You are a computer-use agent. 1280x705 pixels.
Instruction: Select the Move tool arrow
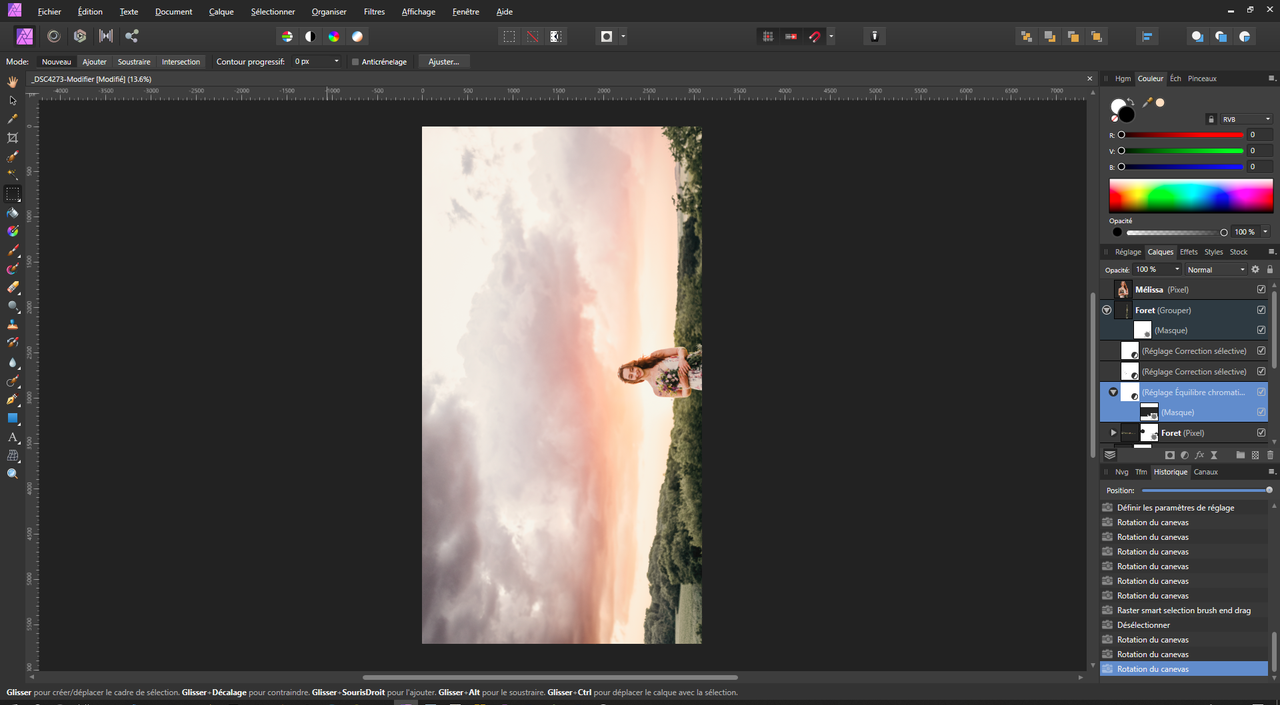13,100
